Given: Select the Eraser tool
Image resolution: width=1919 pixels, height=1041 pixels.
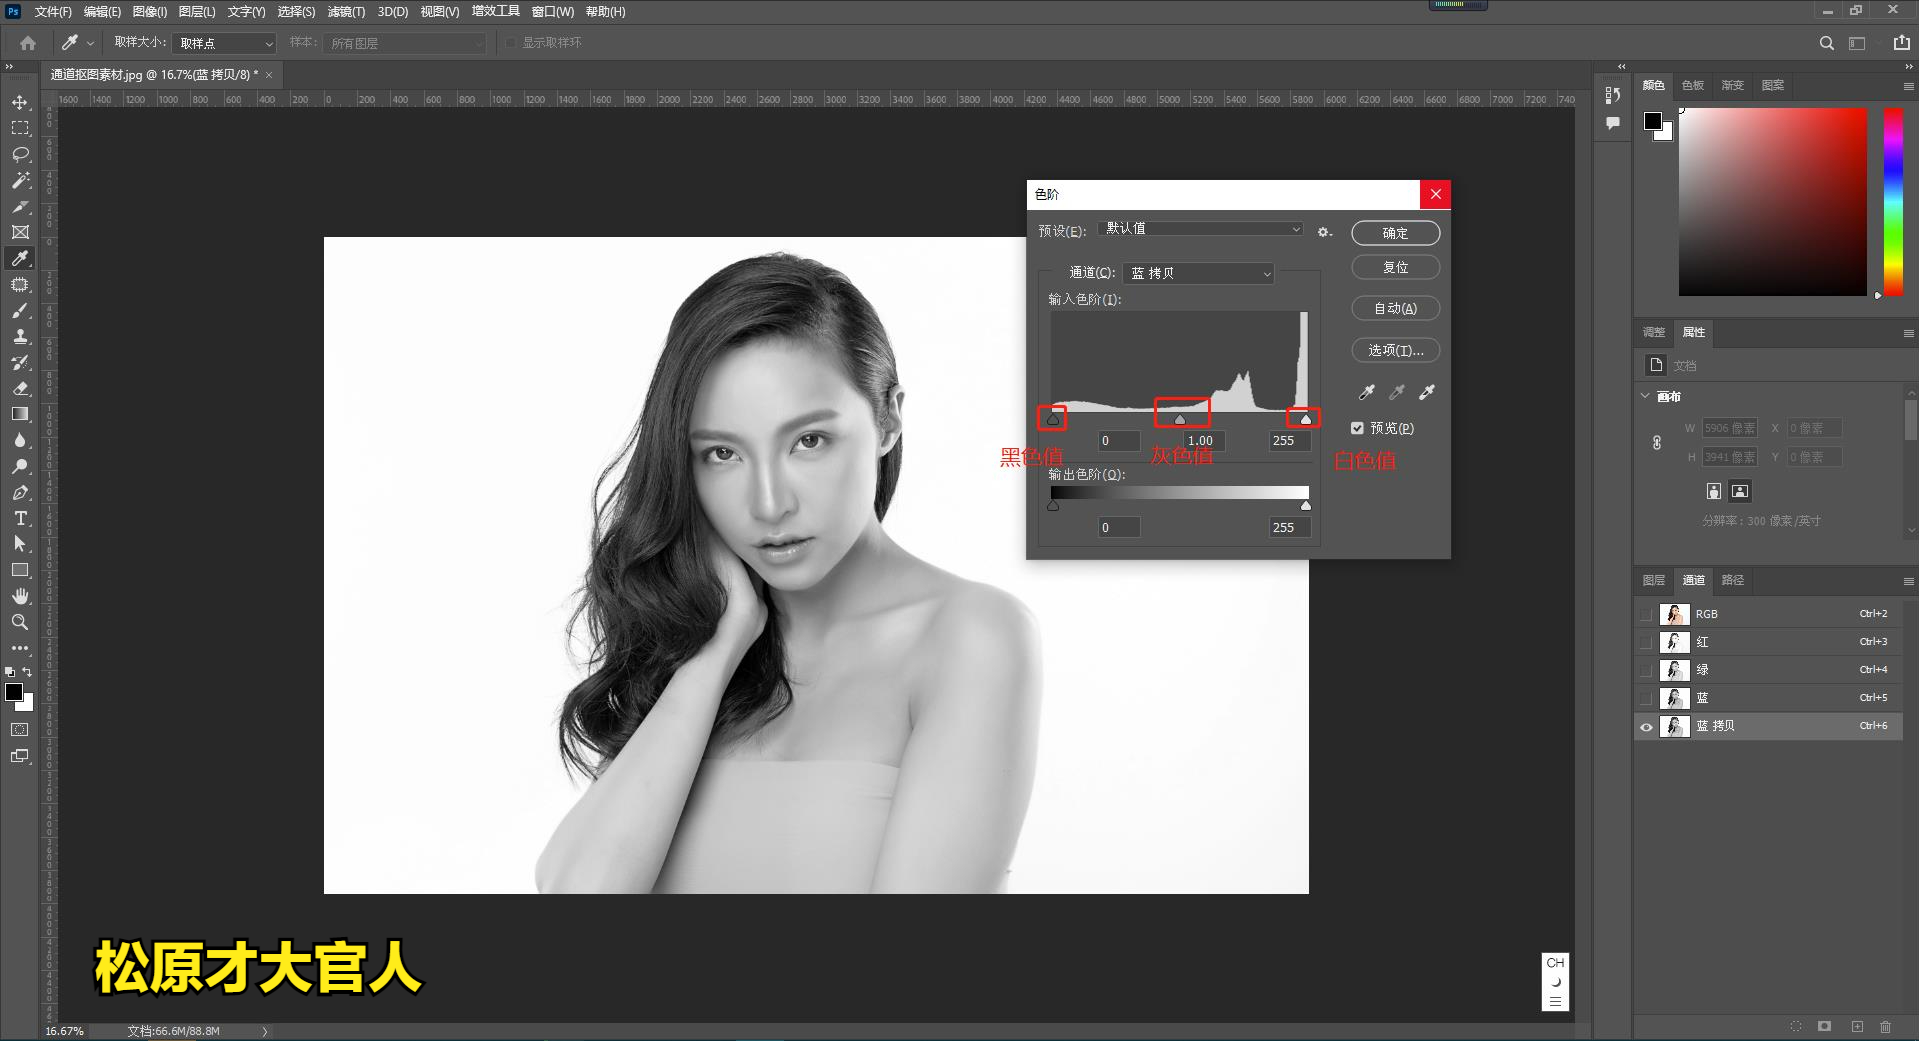Looking at the screenshot, I should point(20,388).
